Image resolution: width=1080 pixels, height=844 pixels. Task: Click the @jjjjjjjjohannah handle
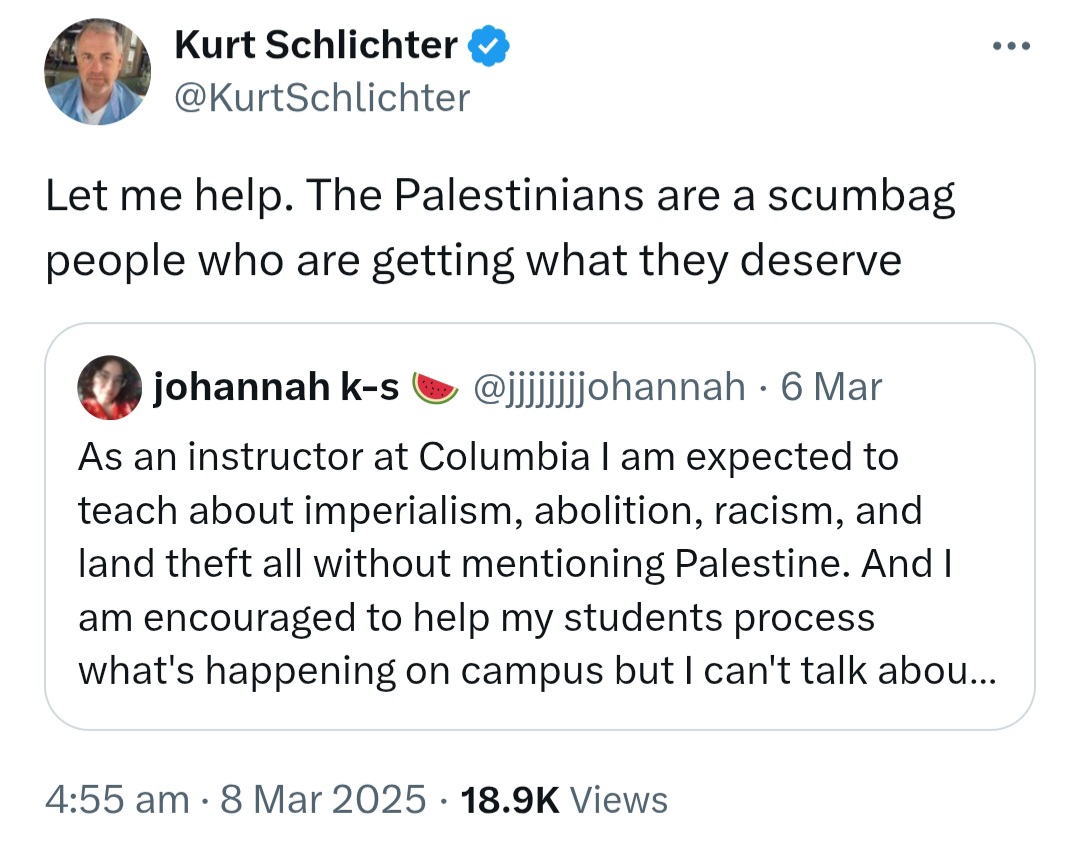pos(608,387)
